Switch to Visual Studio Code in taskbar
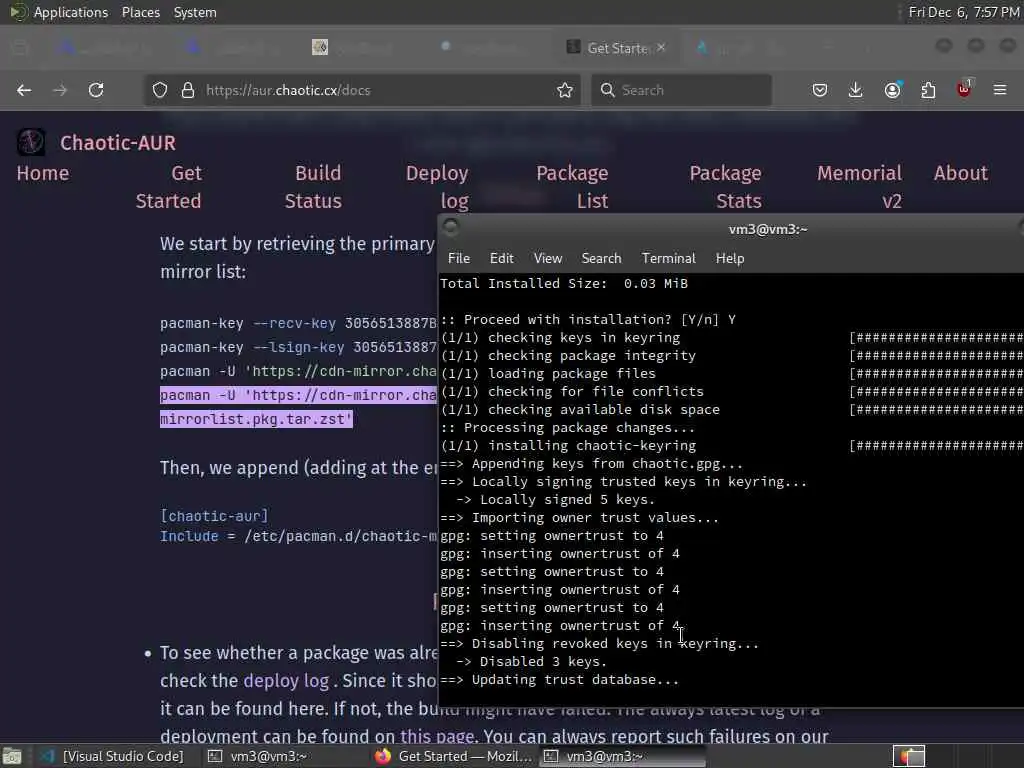 click(112, 756)
